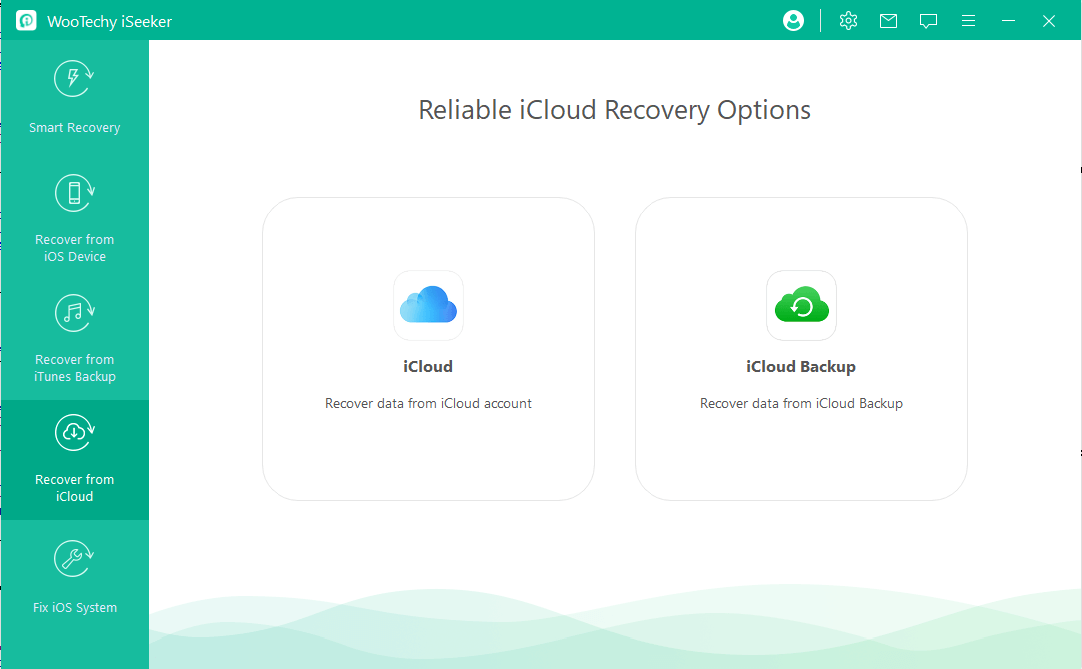The height and width of the screenshot is (669, 1082).
Task: Click the Fix iOS System wrench icon
Action: (74, 559)
